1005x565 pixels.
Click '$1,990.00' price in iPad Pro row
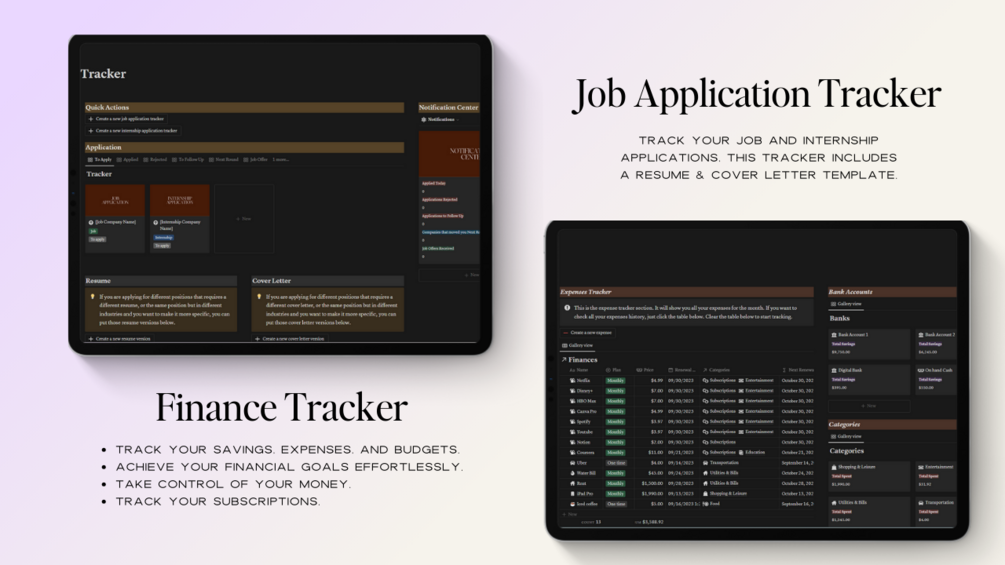coord(652,493)
